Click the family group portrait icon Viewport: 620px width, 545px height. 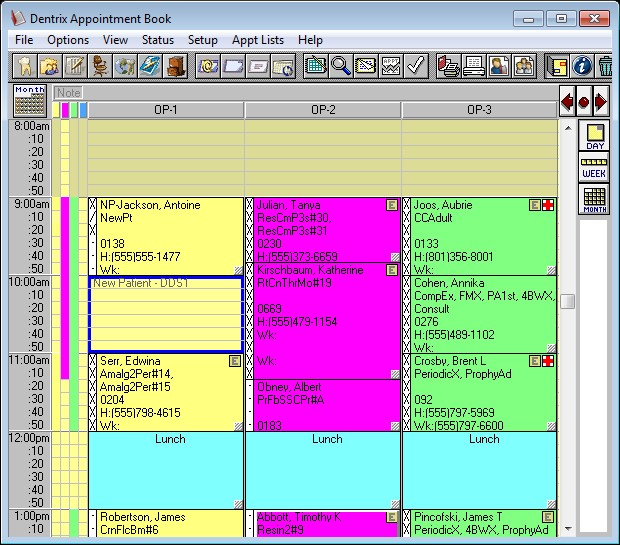524,66
